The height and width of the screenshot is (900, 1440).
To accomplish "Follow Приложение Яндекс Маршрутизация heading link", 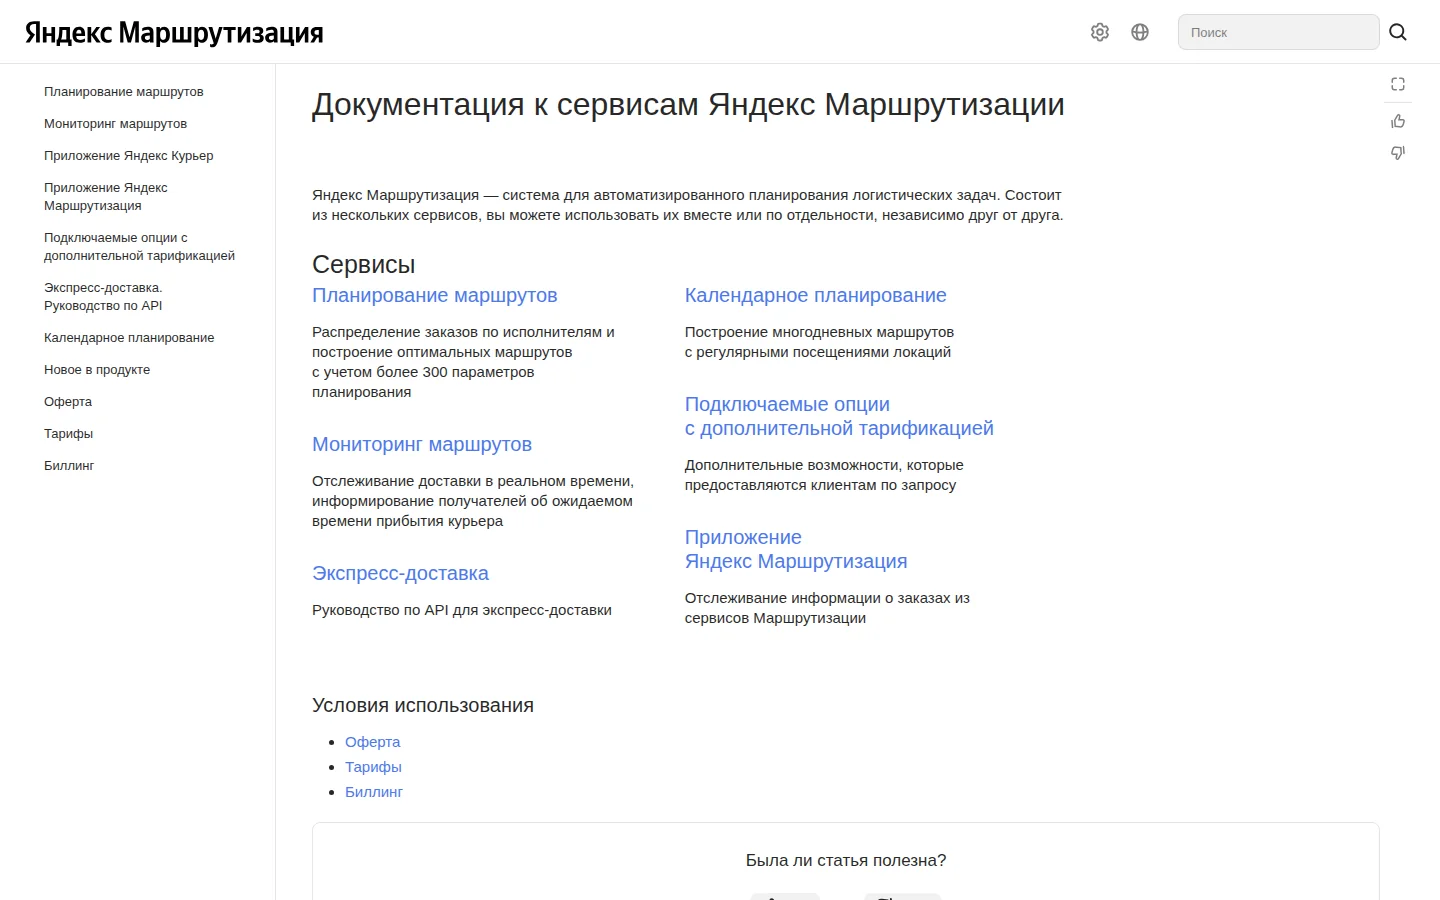I will (796, 549).
